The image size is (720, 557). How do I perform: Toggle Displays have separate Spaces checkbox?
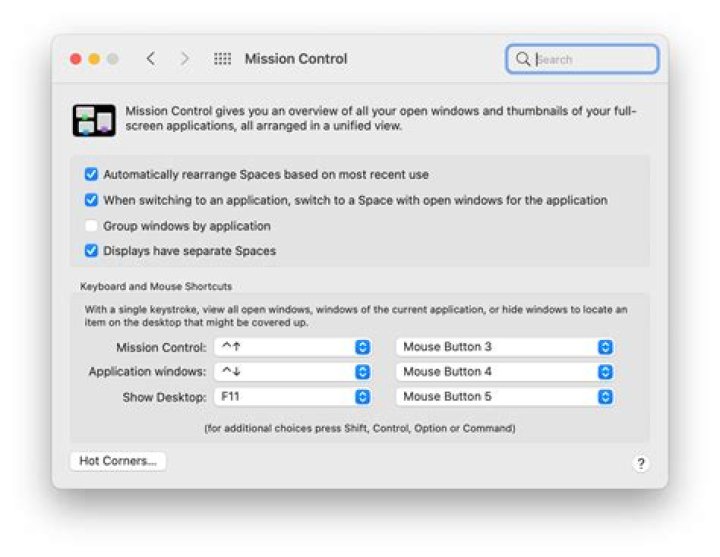91,251
